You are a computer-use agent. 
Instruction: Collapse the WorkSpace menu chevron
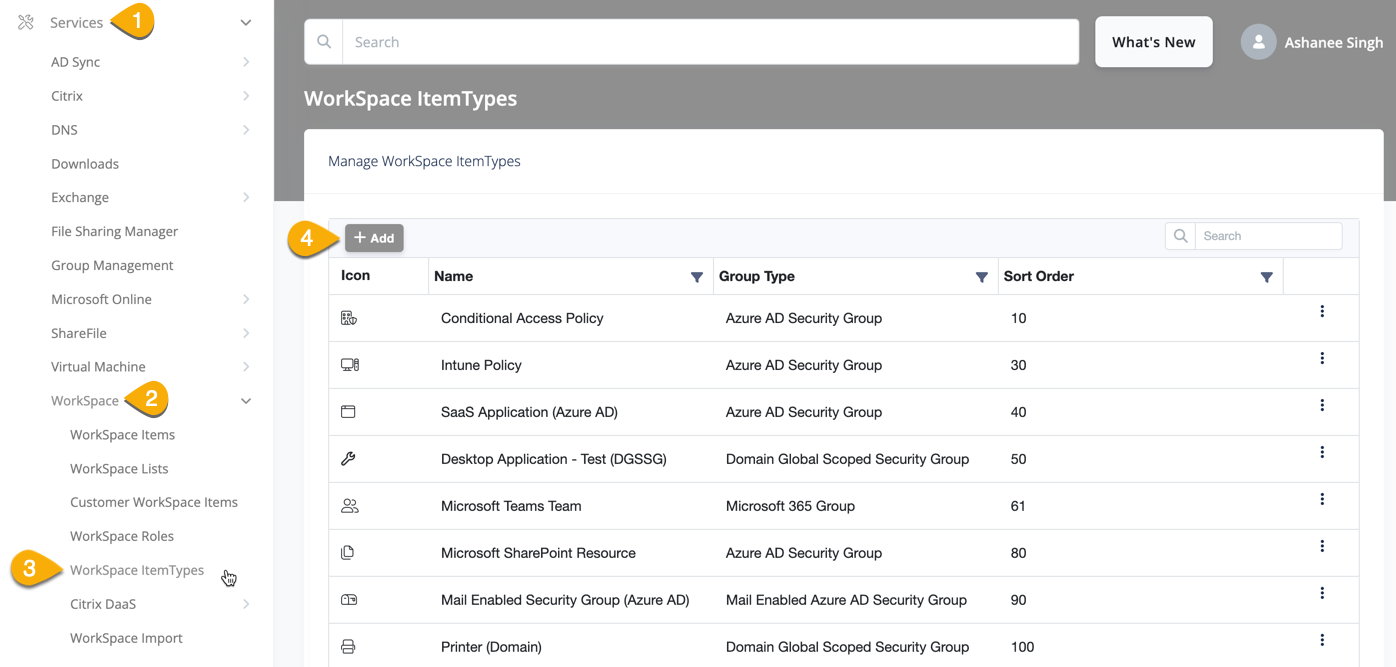coord(245,401)
